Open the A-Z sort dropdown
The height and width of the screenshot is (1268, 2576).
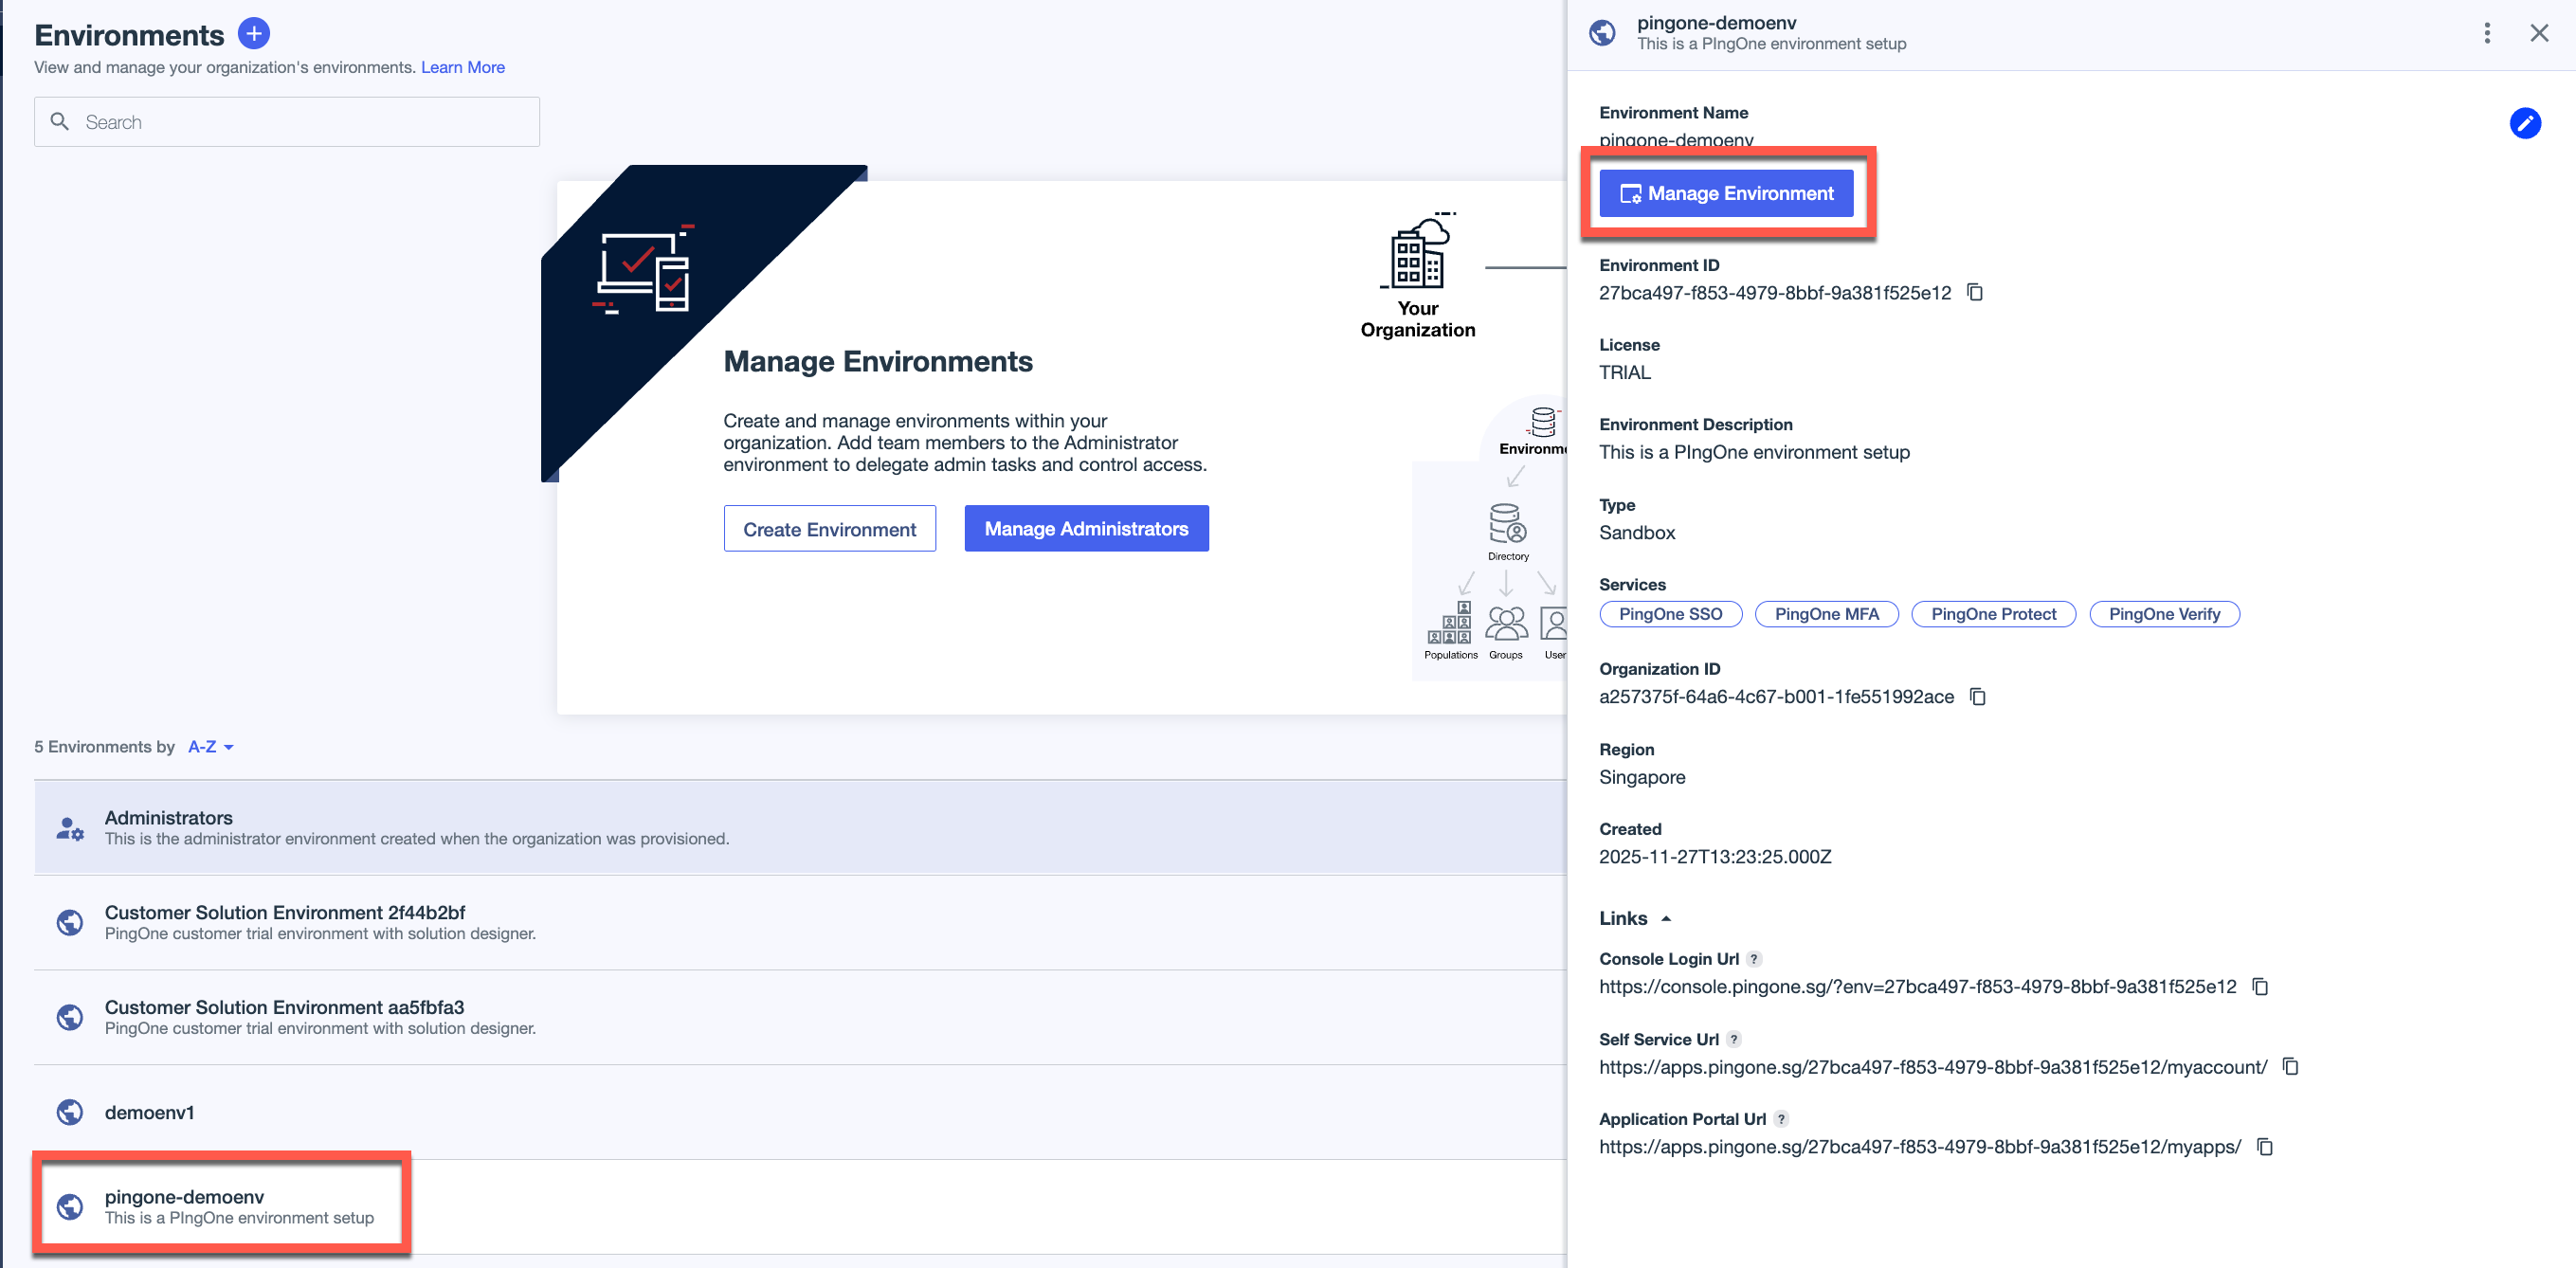[x=210, y=747]
